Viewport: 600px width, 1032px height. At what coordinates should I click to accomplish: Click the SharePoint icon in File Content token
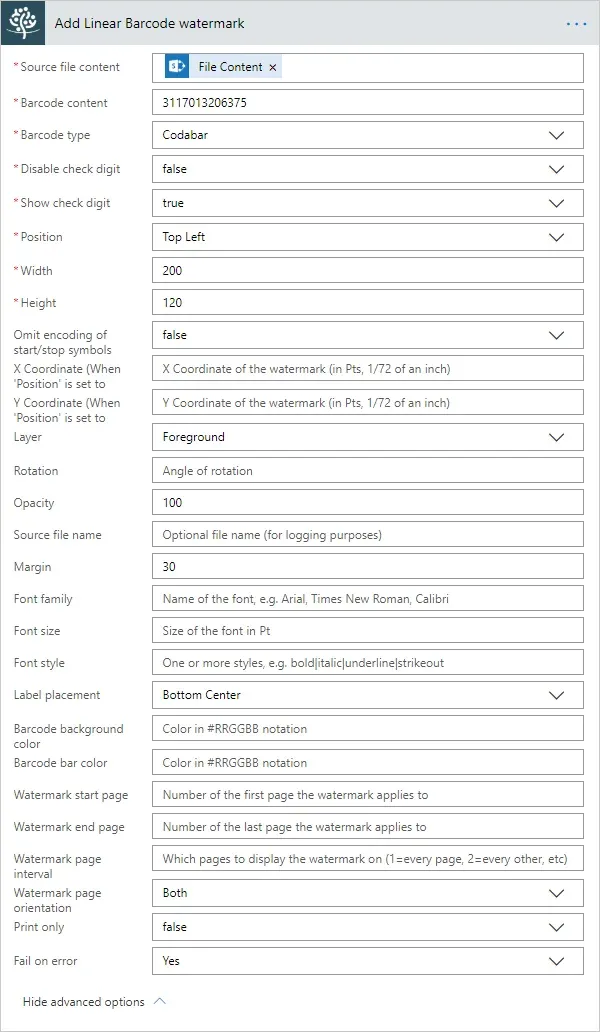pyautogui.click(x=176, y=66)
